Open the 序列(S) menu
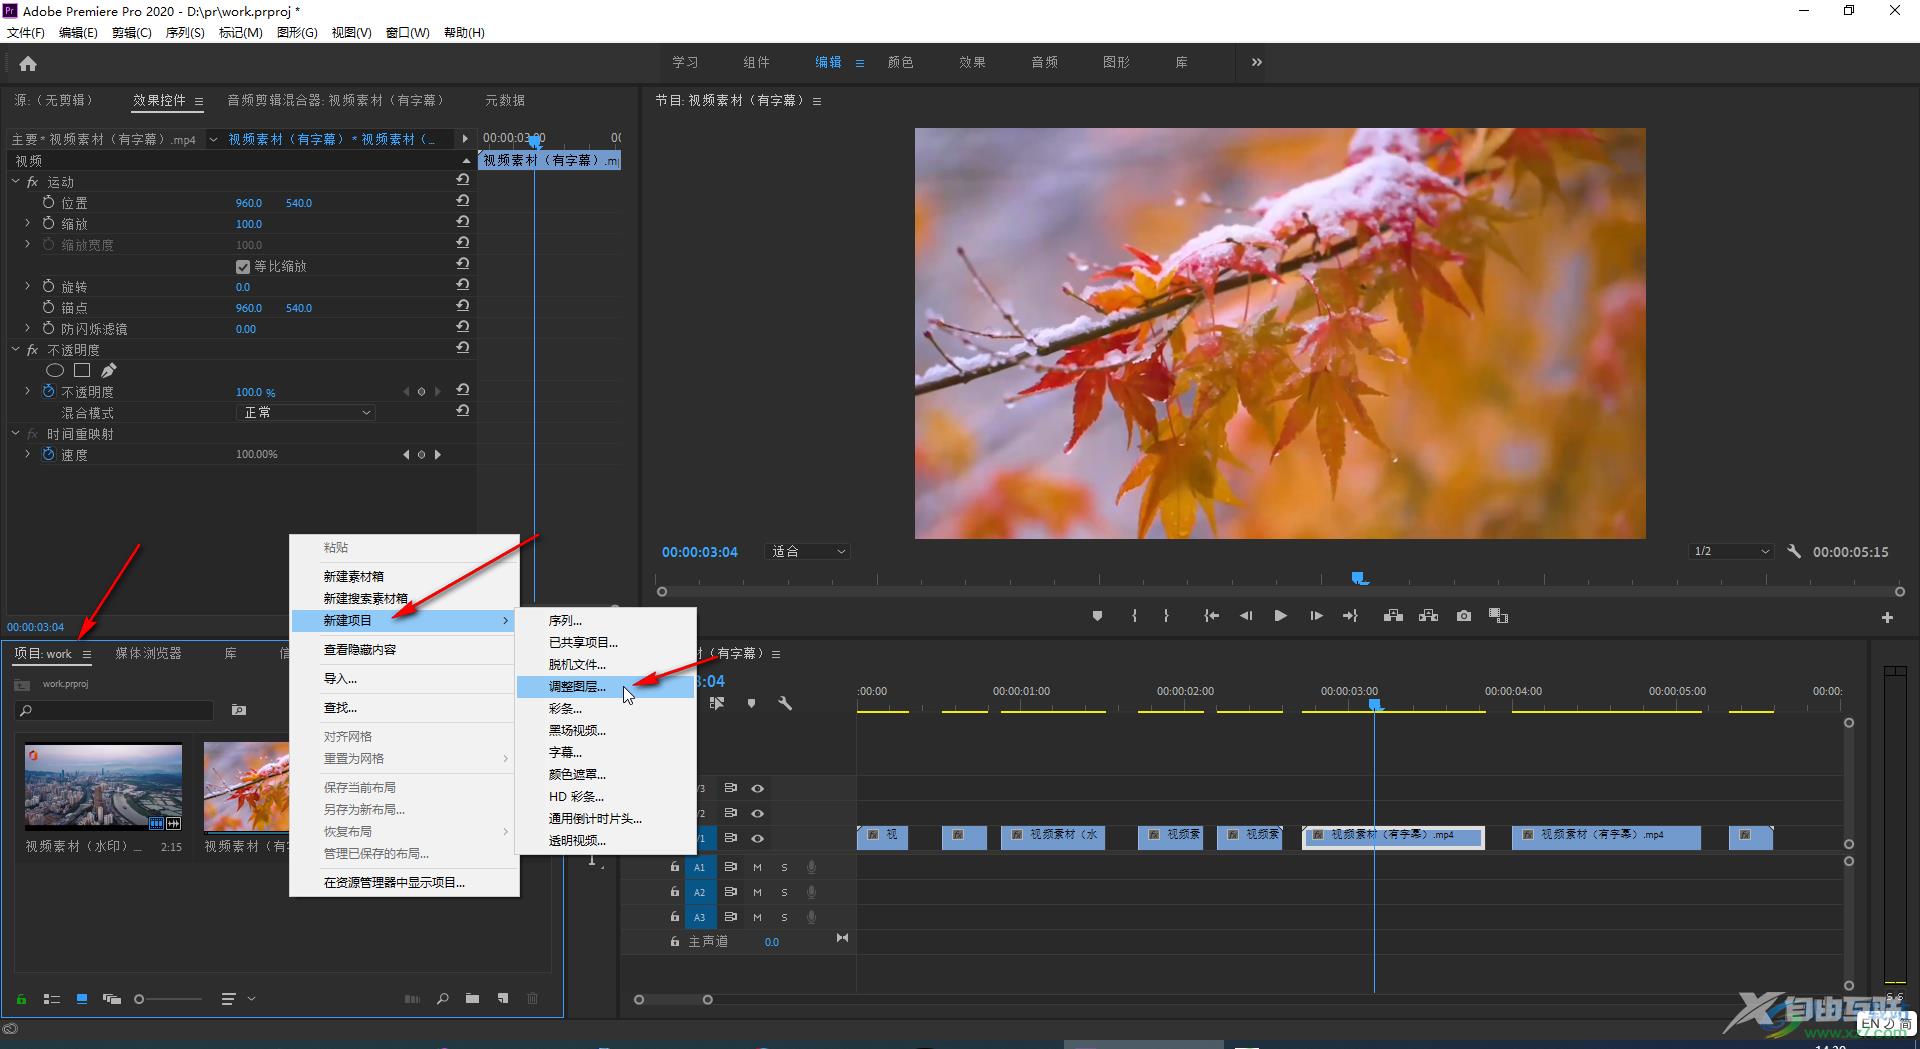This screenshot has height=1049, width=1920. pos(185,33)
